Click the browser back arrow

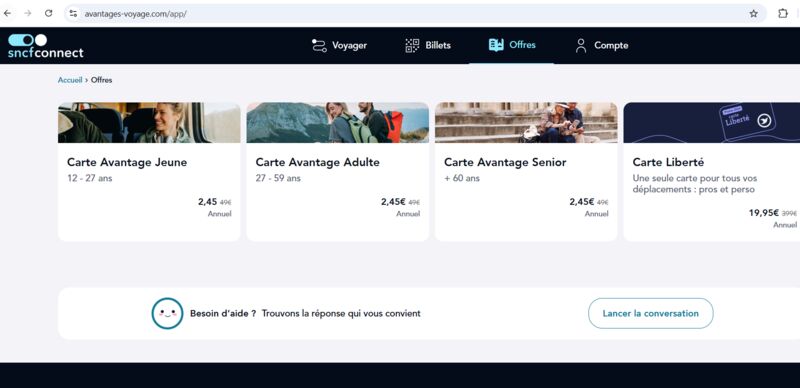click(7, 13)
